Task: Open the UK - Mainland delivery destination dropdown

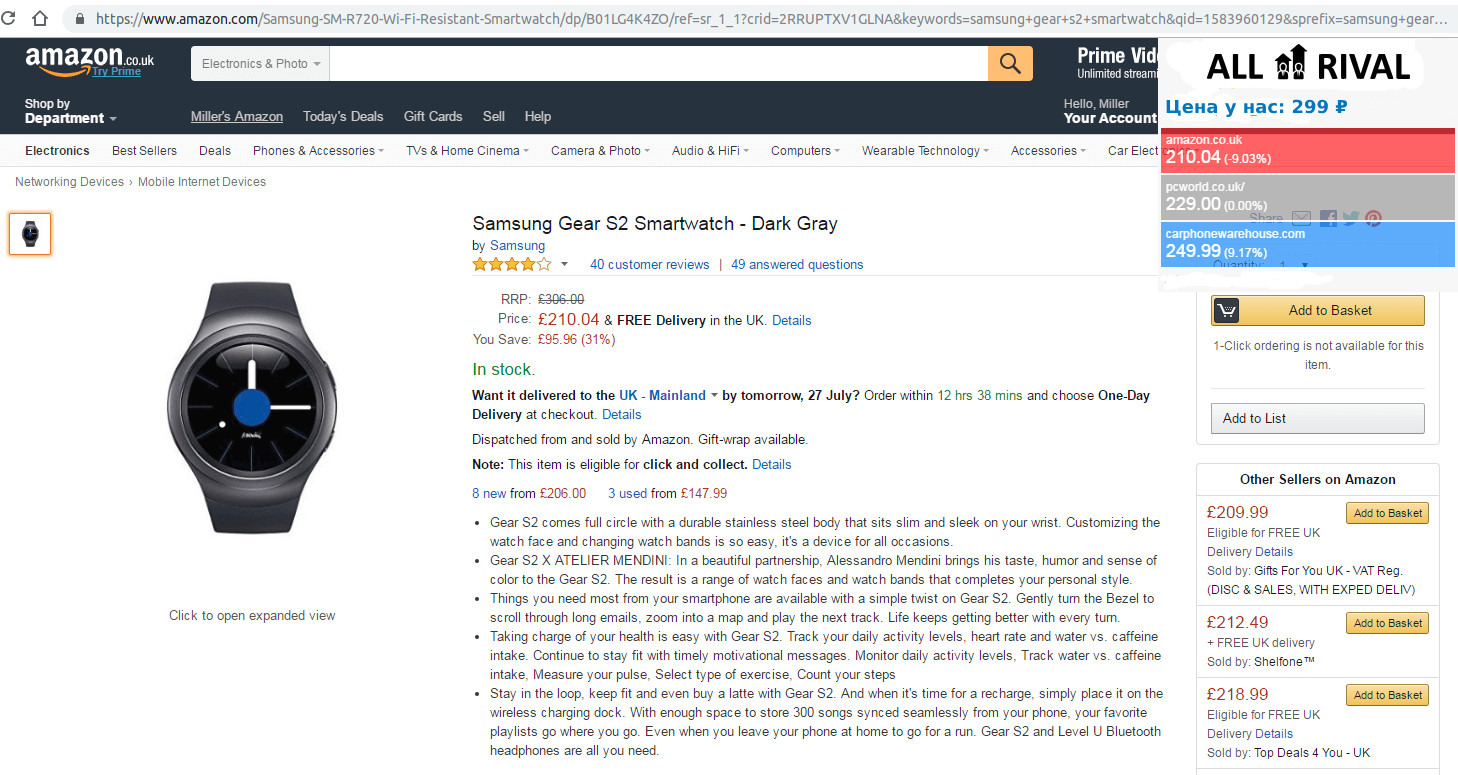Action: [668, 395]
